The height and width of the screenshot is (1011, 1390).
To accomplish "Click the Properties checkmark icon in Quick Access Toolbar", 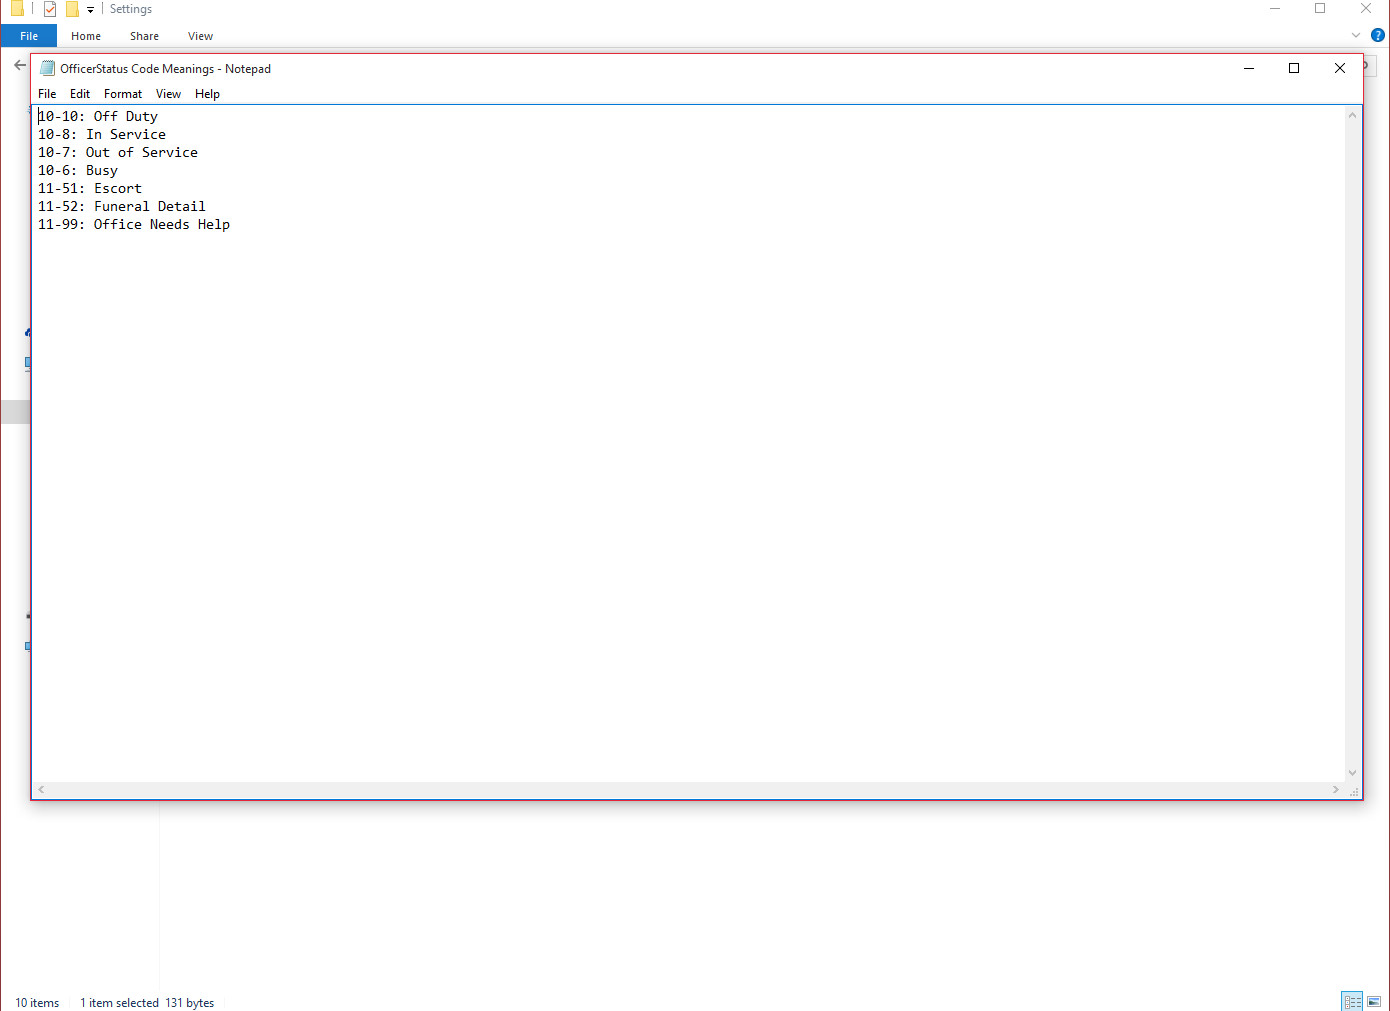I will click(x=50, y=9).
